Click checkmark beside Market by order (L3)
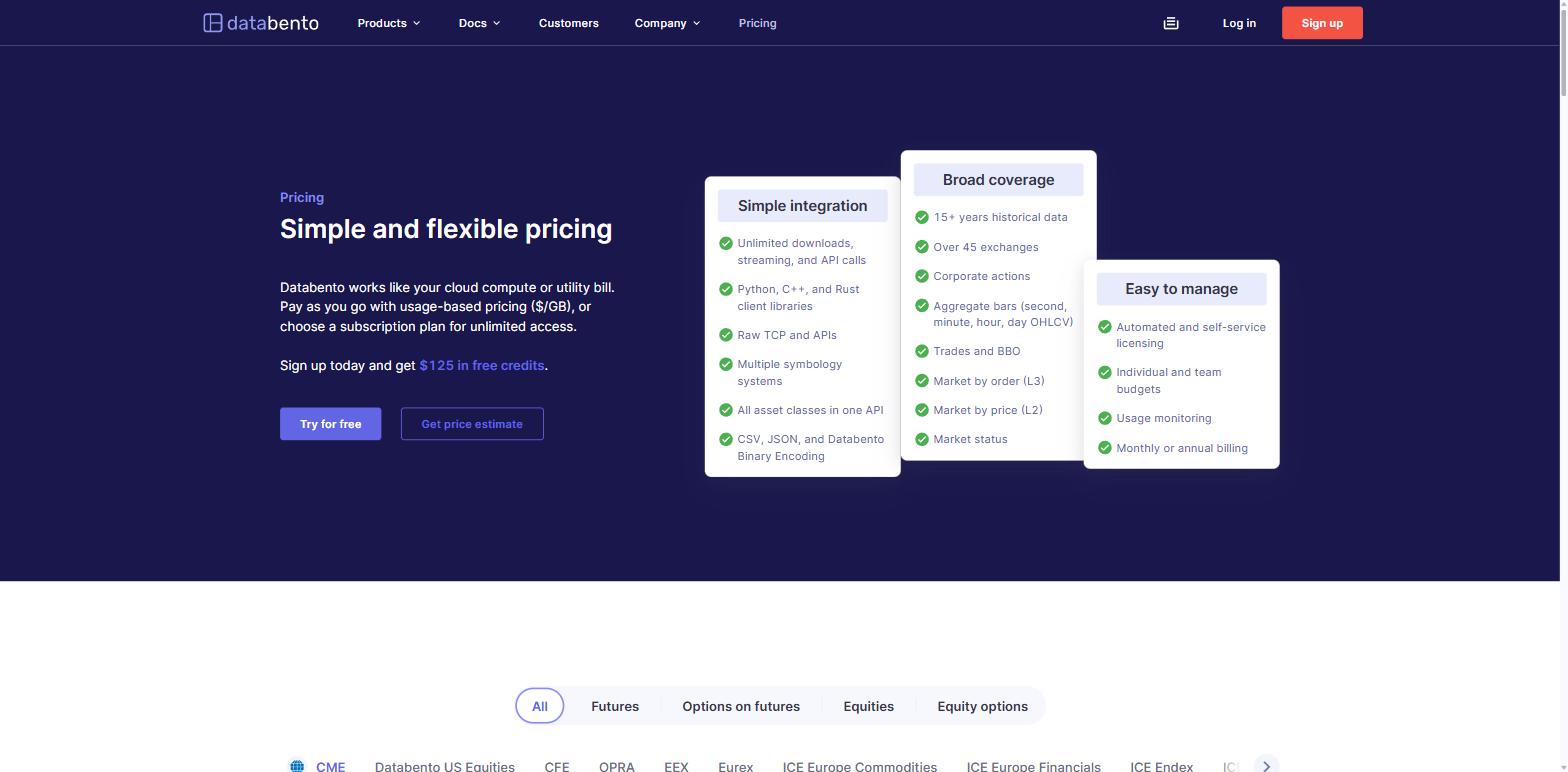This screenshot has height=772, width=1568. [922, 381]
